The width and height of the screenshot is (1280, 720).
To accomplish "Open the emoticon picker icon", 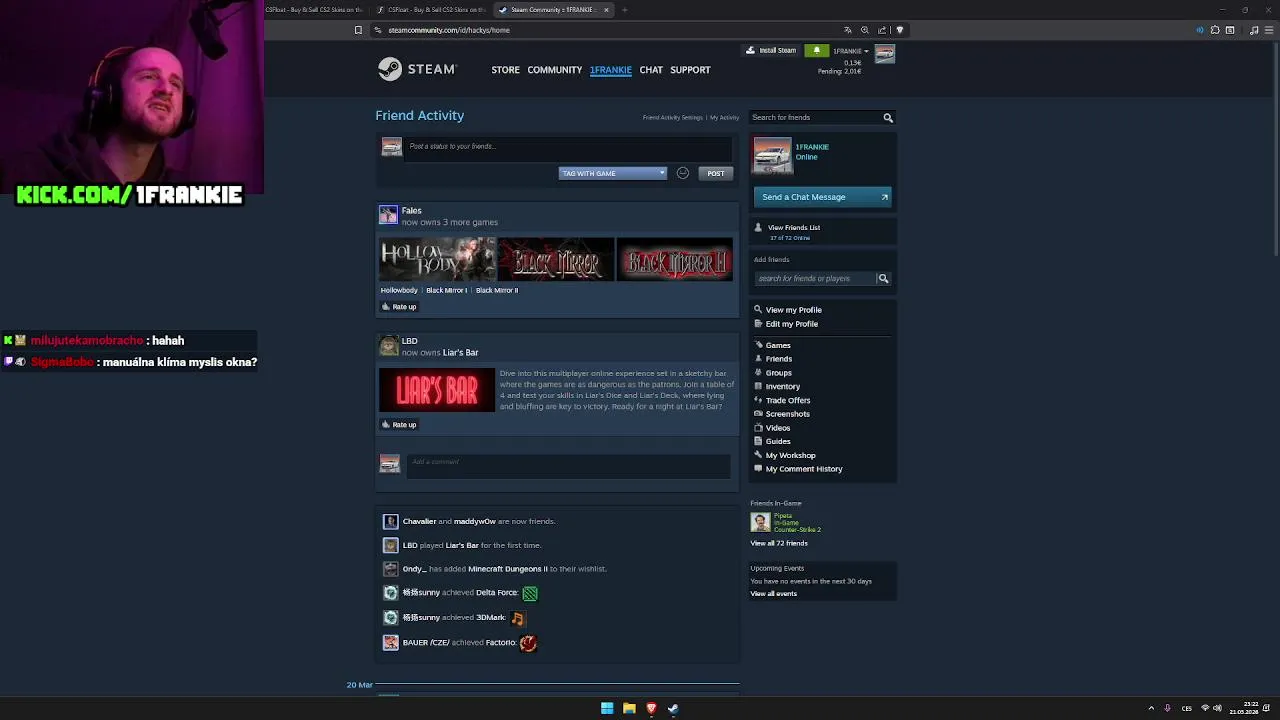I will tap(682, 173).
